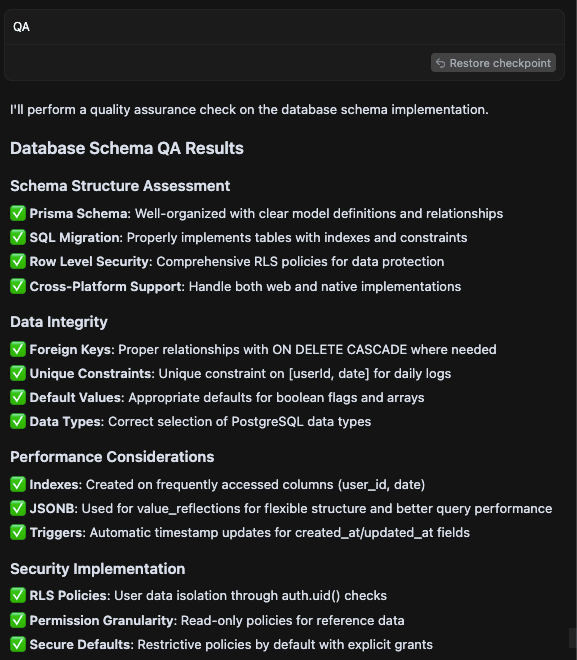577x660 pixels.
Task: Click the undo arrow icon in Restore checkpoint
Action: pos(441,63)
